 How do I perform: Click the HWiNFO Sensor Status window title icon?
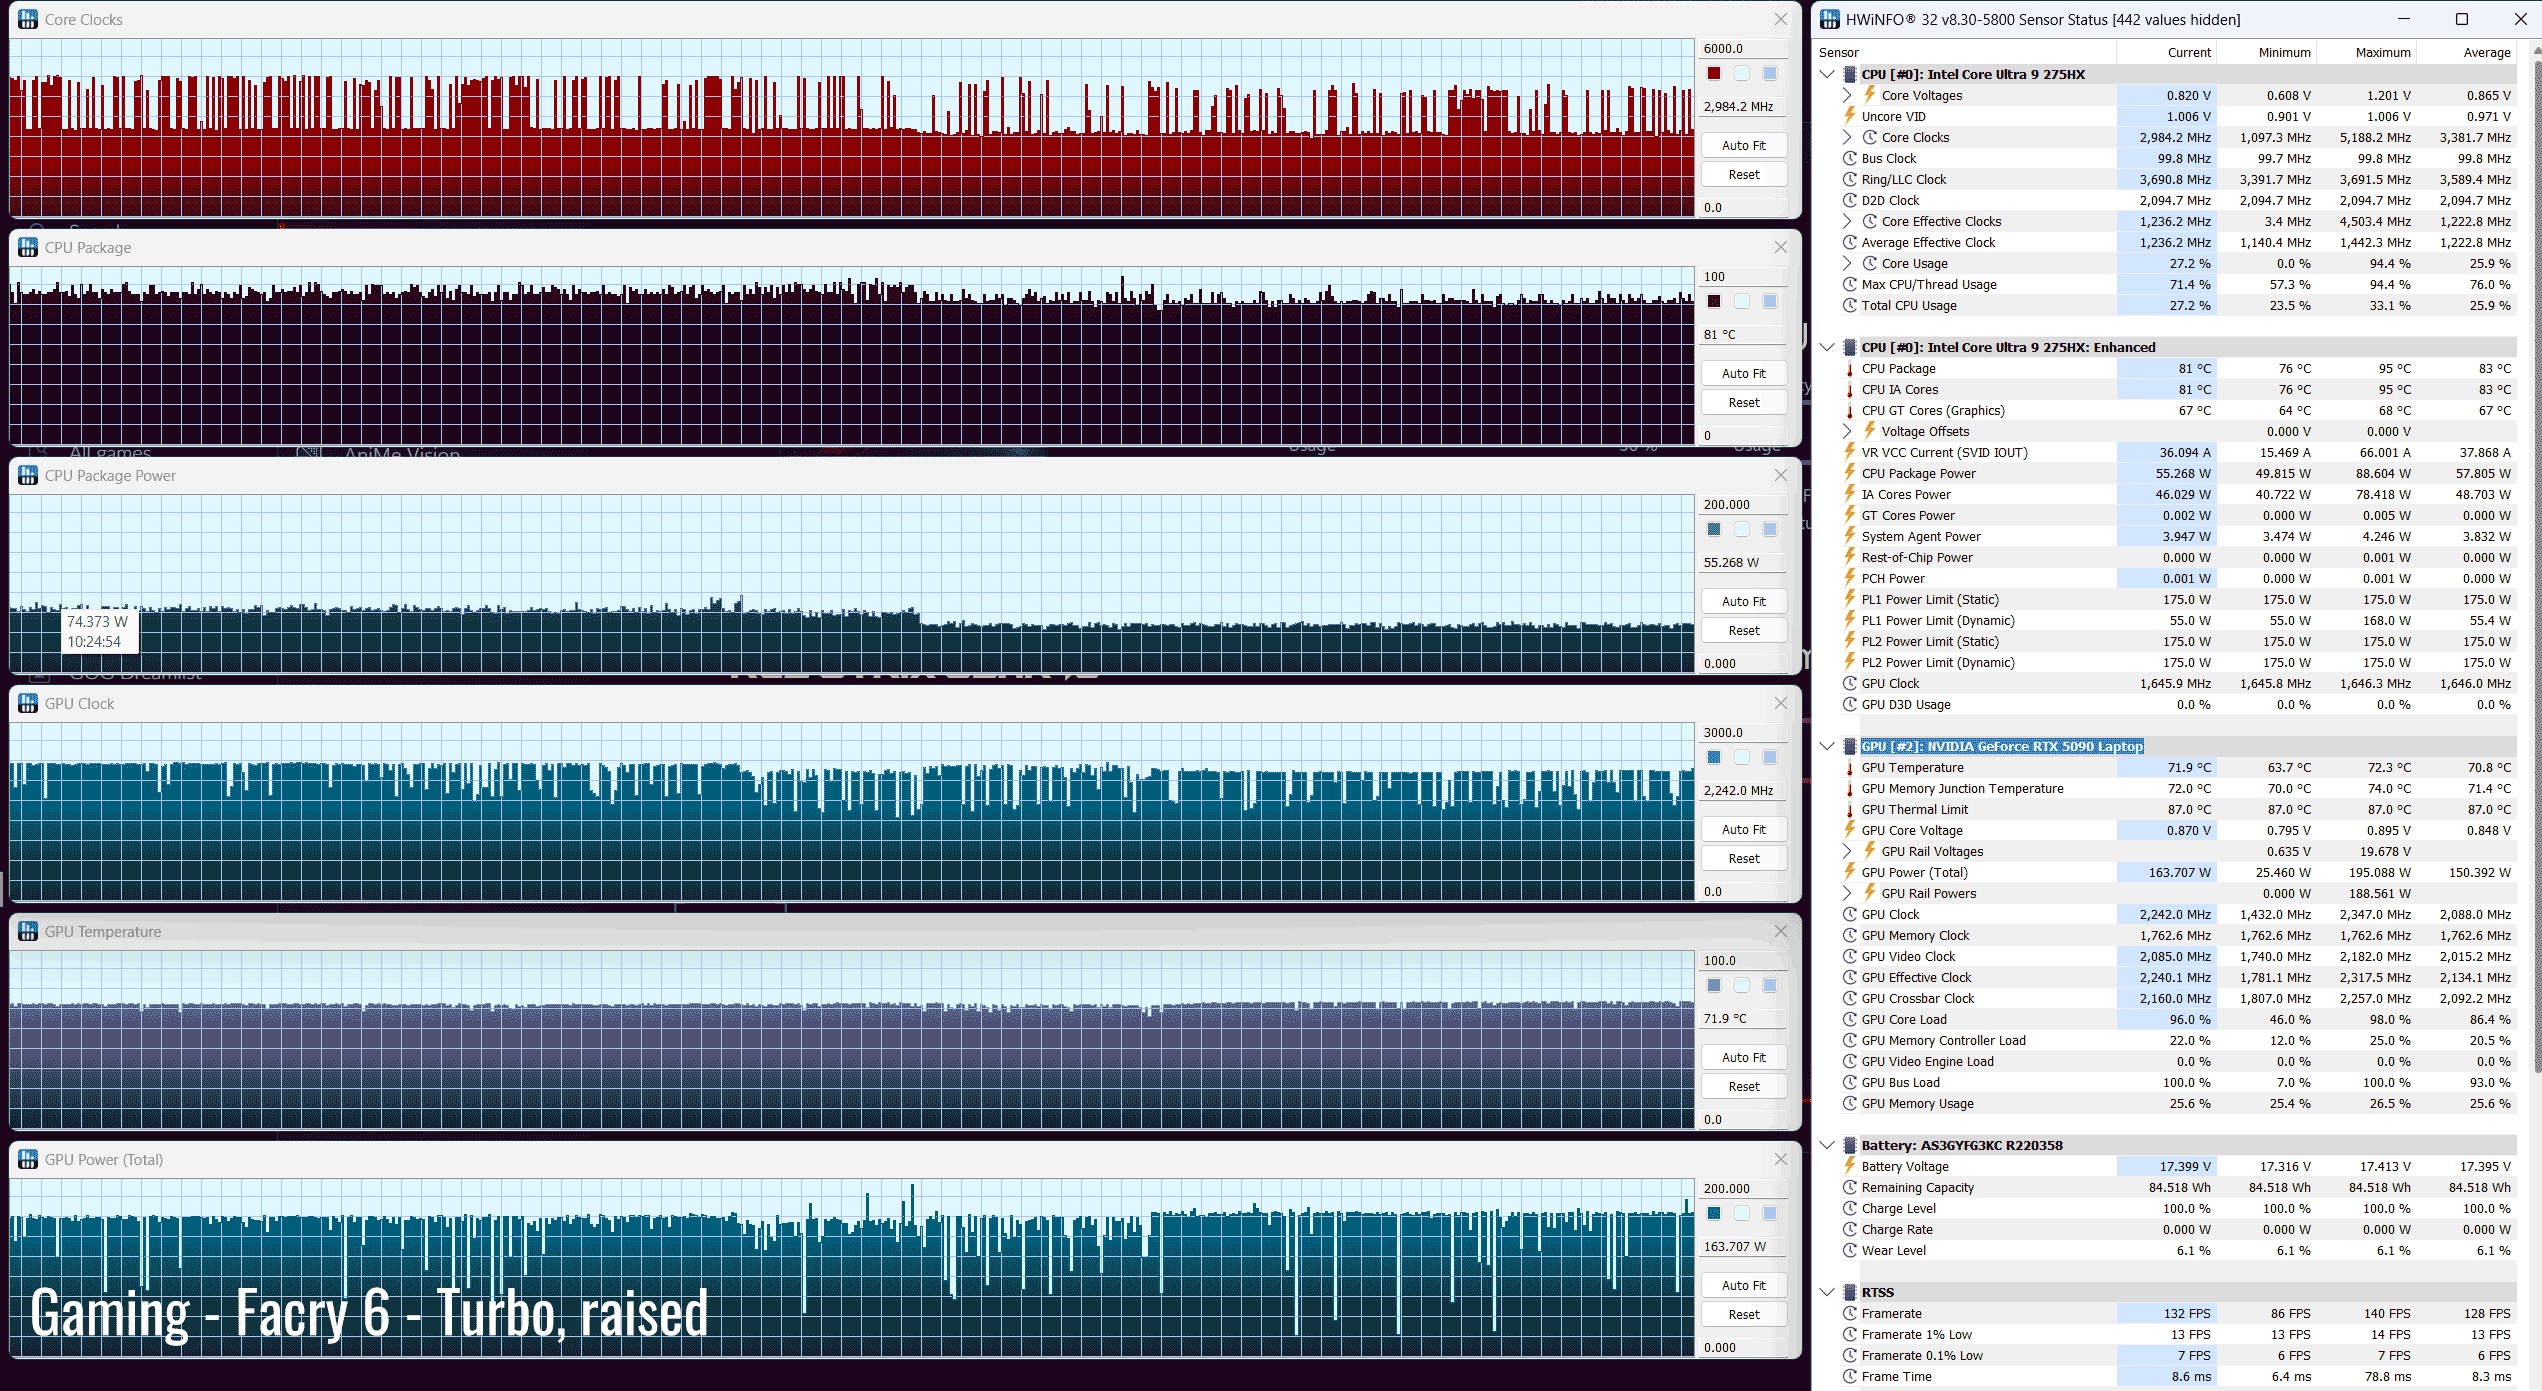point(1829,19)
